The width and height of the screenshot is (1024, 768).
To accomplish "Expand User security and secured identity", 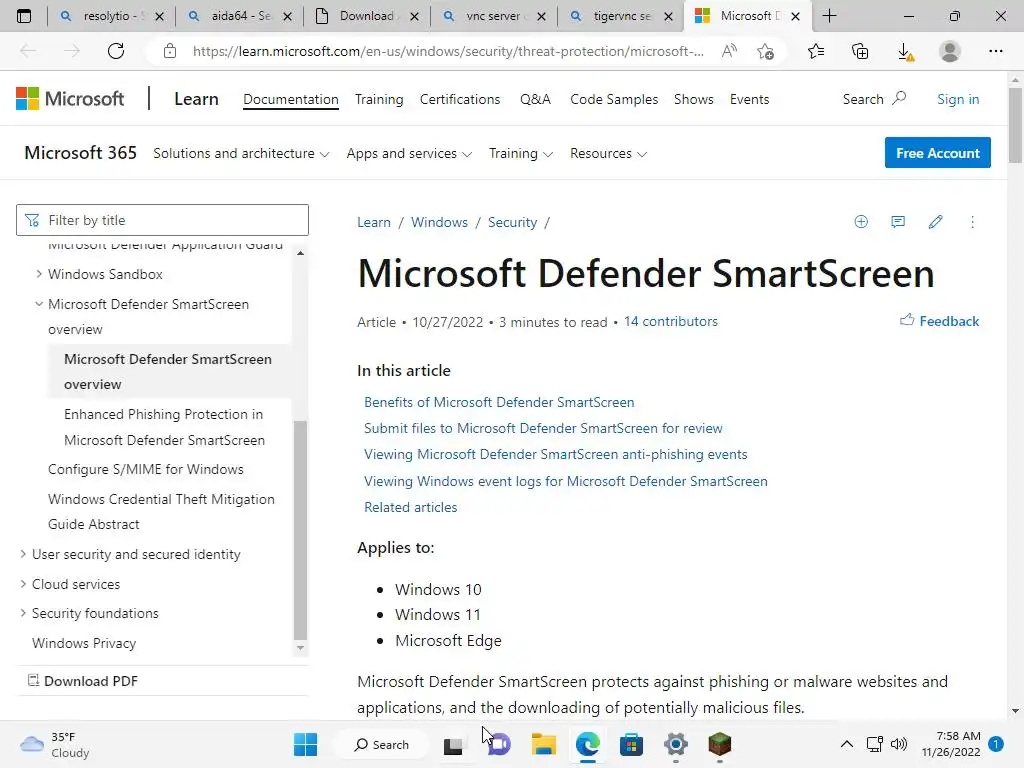I will [23, 554].
